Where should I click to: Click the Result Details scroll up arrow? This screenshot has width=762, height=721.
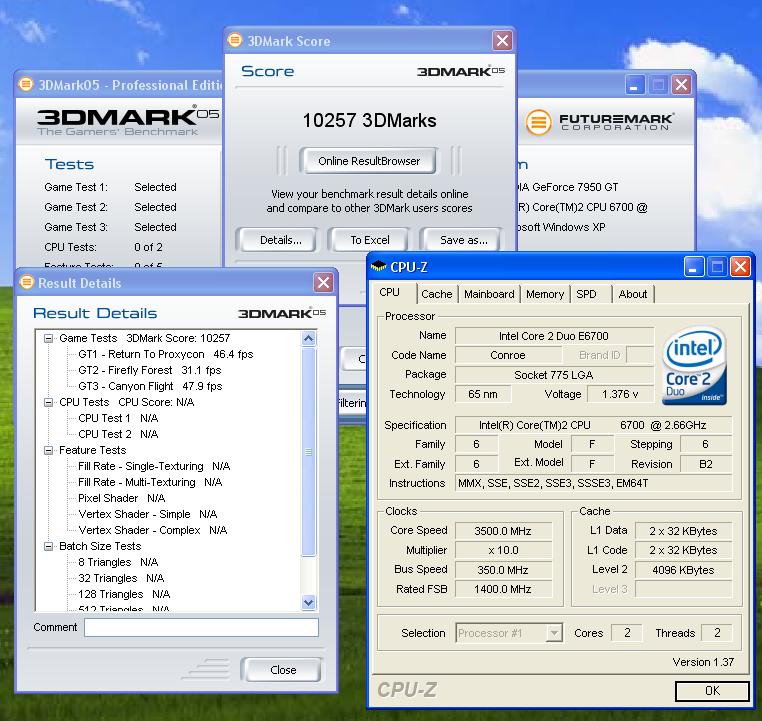click(309, 339)
